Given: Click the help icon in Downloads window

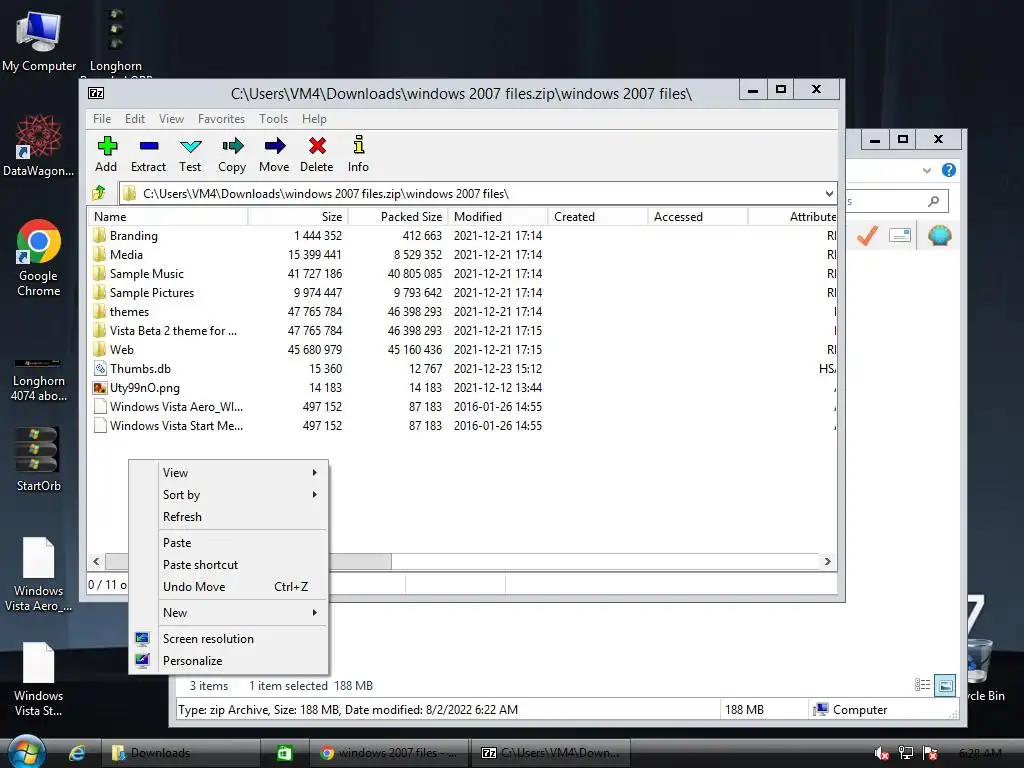Looking at the screenshot, I should point(949,170).
